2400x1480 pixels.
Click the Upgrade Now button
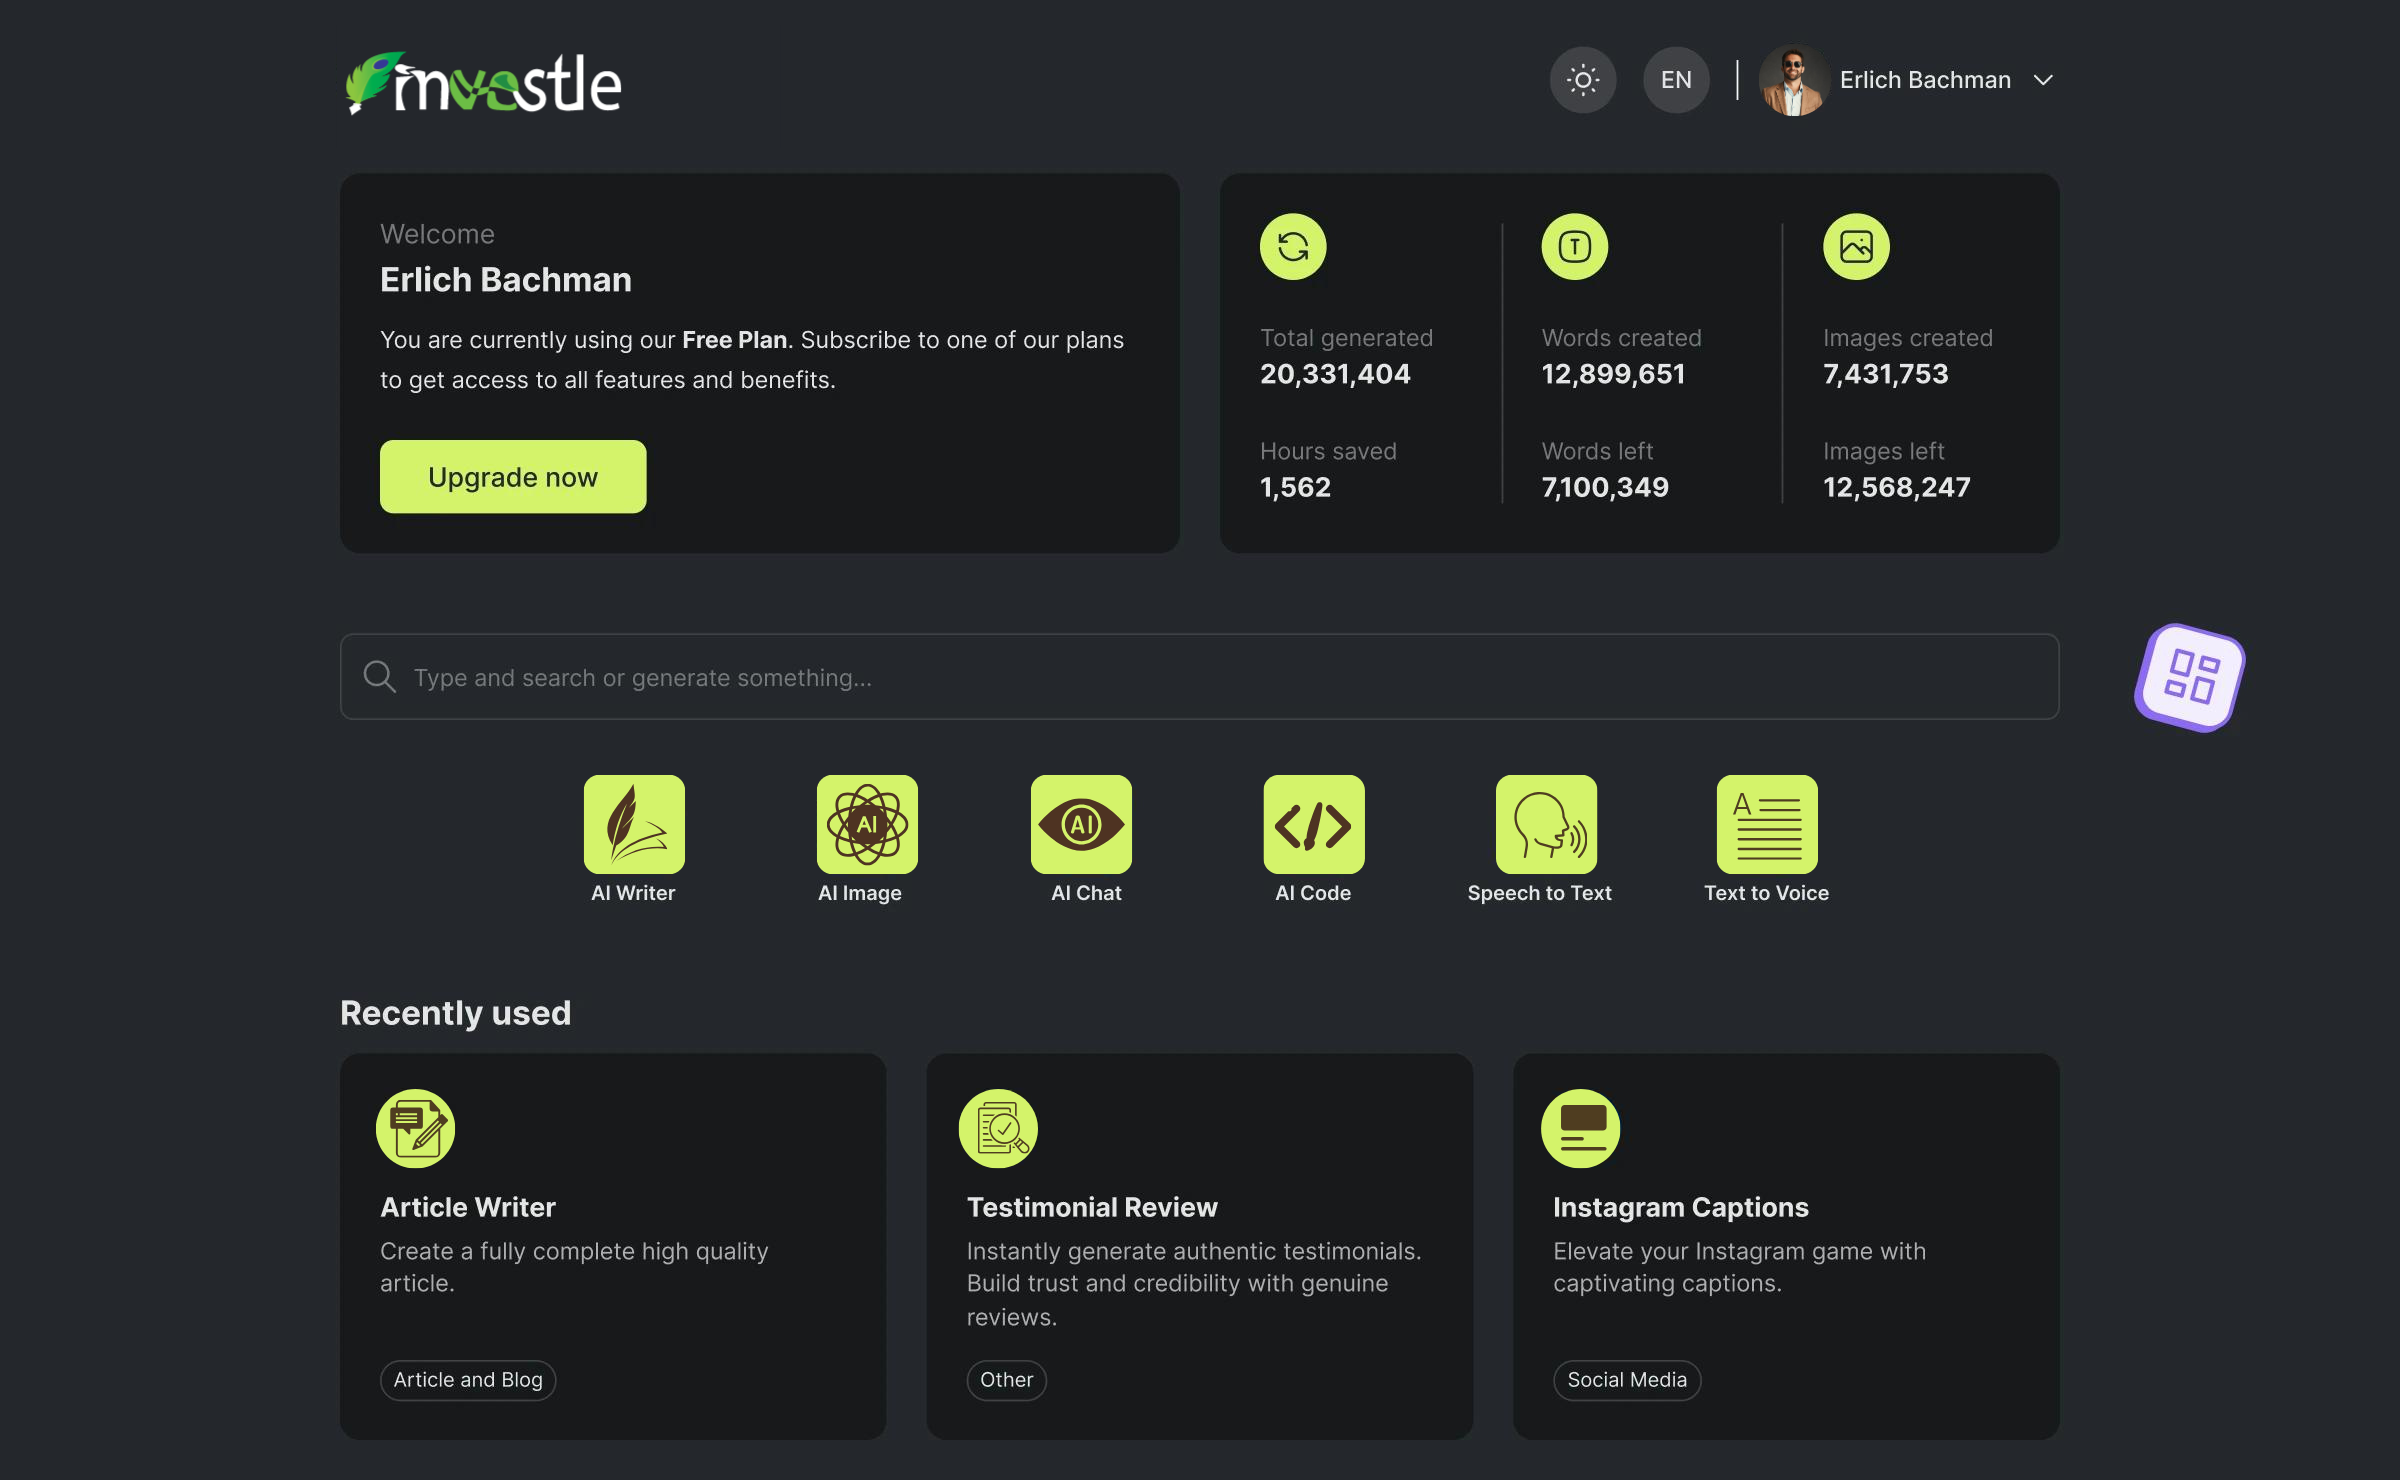pyautogui.click(x=513, y=477)
